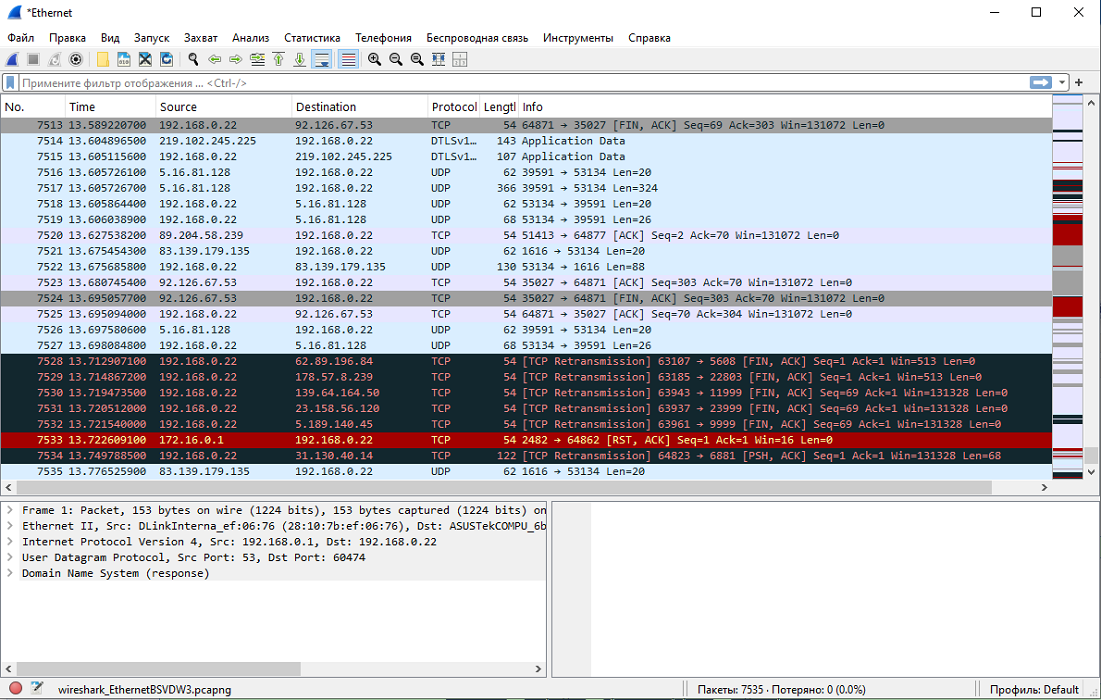Select packet 7528 TCP Retransmission row
The width and height of the screenshot is (1101, 700).
[527, 362]
